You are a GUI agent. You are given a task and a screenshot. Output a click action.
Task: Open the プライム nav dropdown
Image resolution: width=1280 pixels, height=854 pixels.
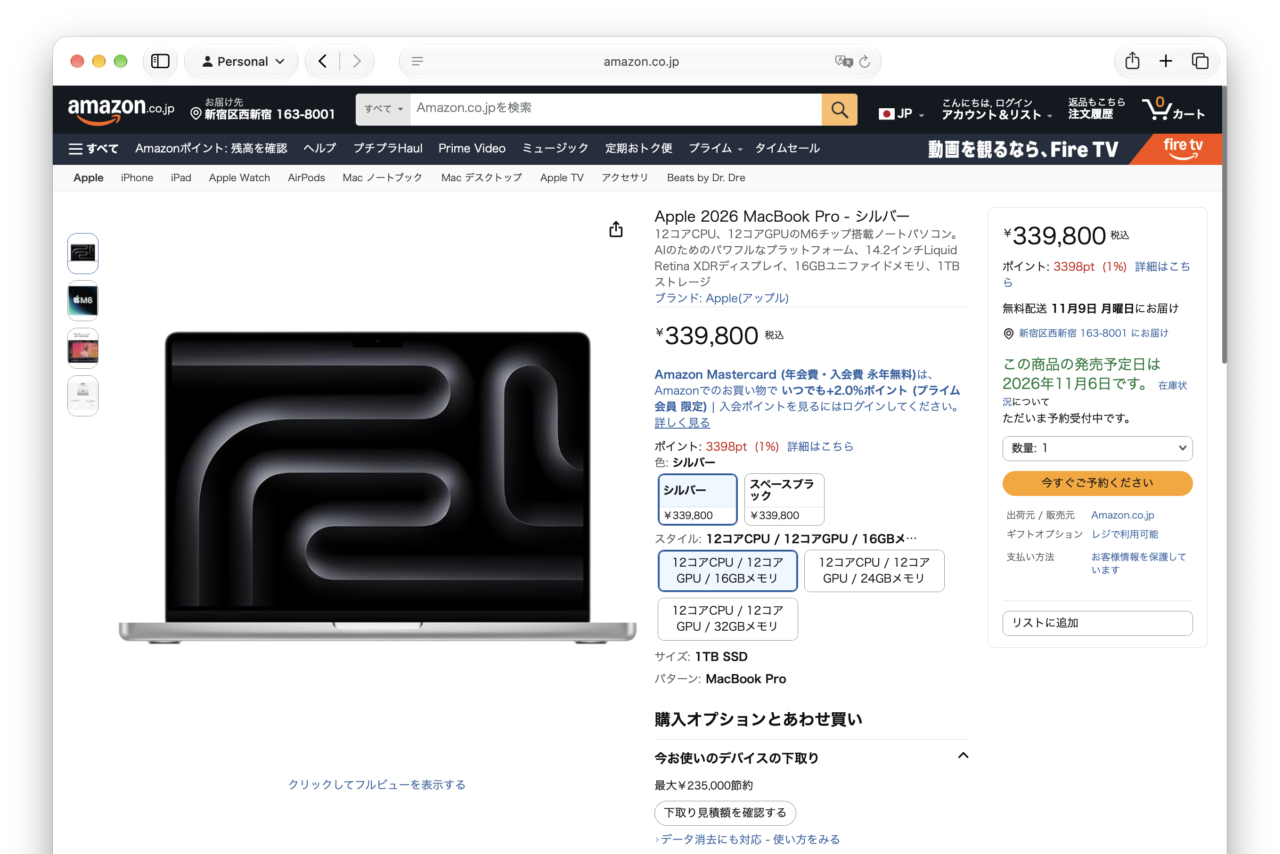point(715,148)
